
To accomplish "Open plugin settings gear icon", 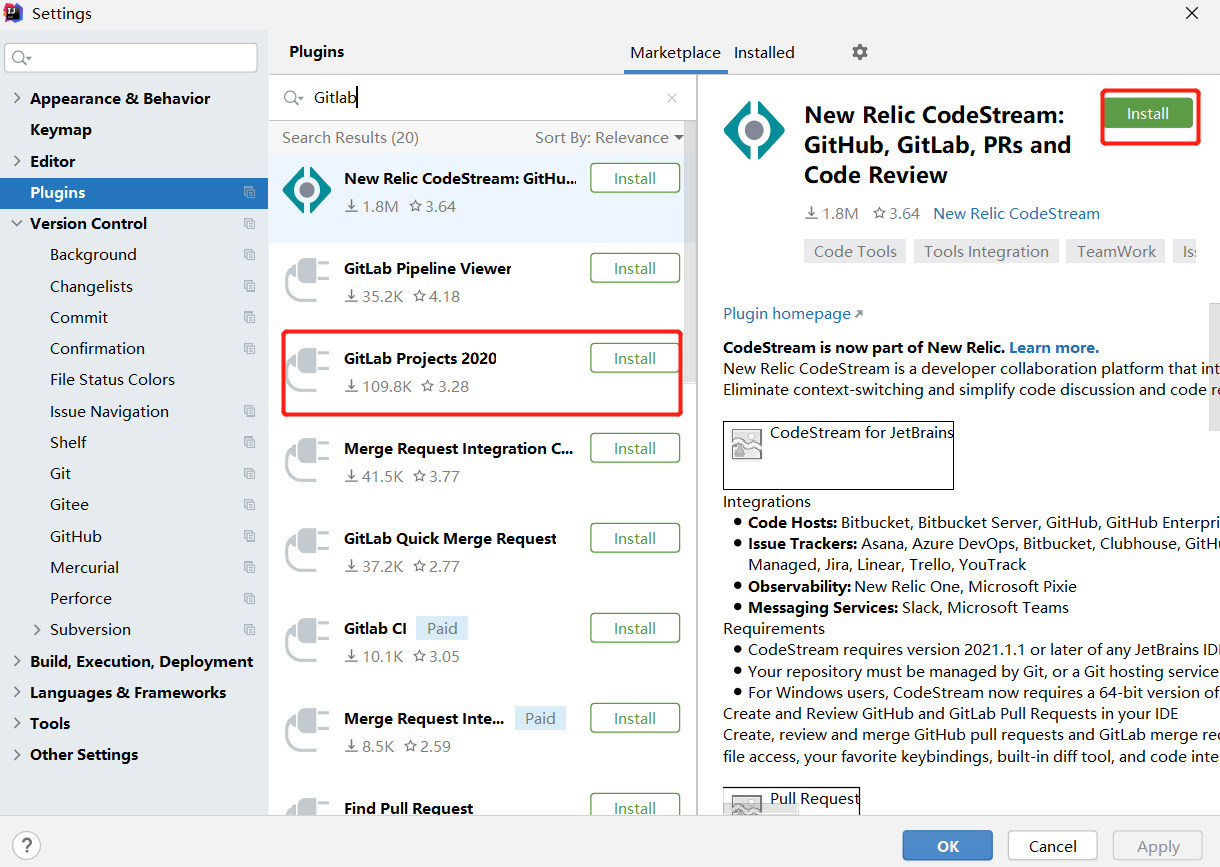I will pyautogui.click(x=860, y=52).
